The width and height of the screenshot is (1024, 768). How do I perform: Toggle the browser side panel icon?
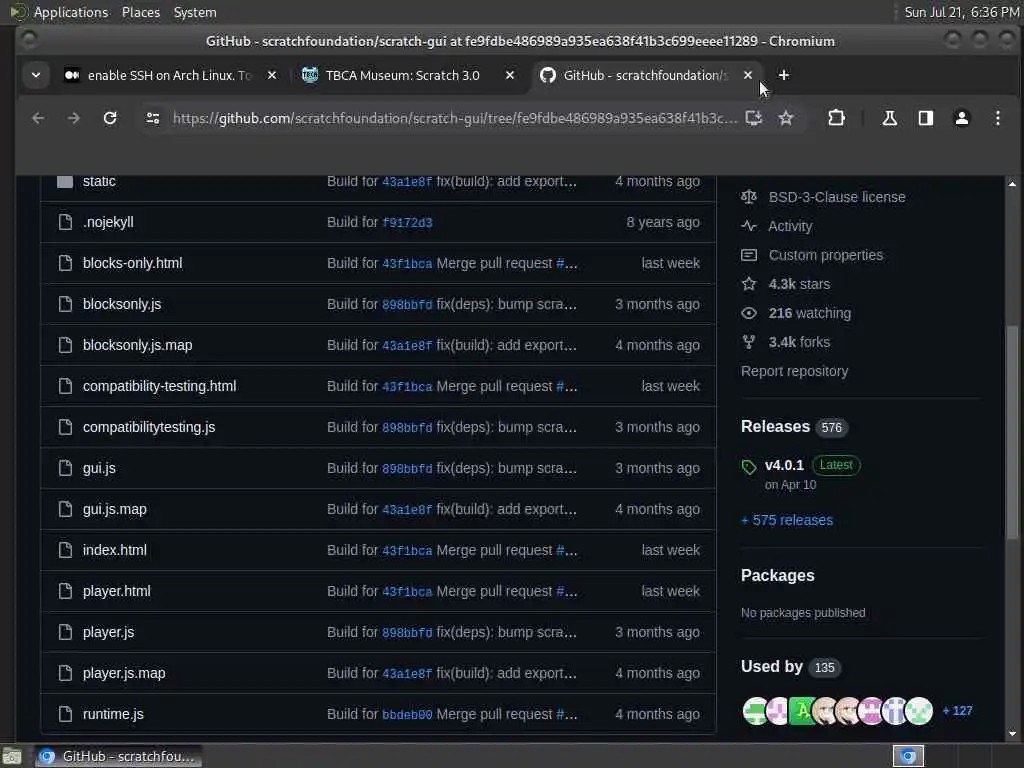(925, 118)
